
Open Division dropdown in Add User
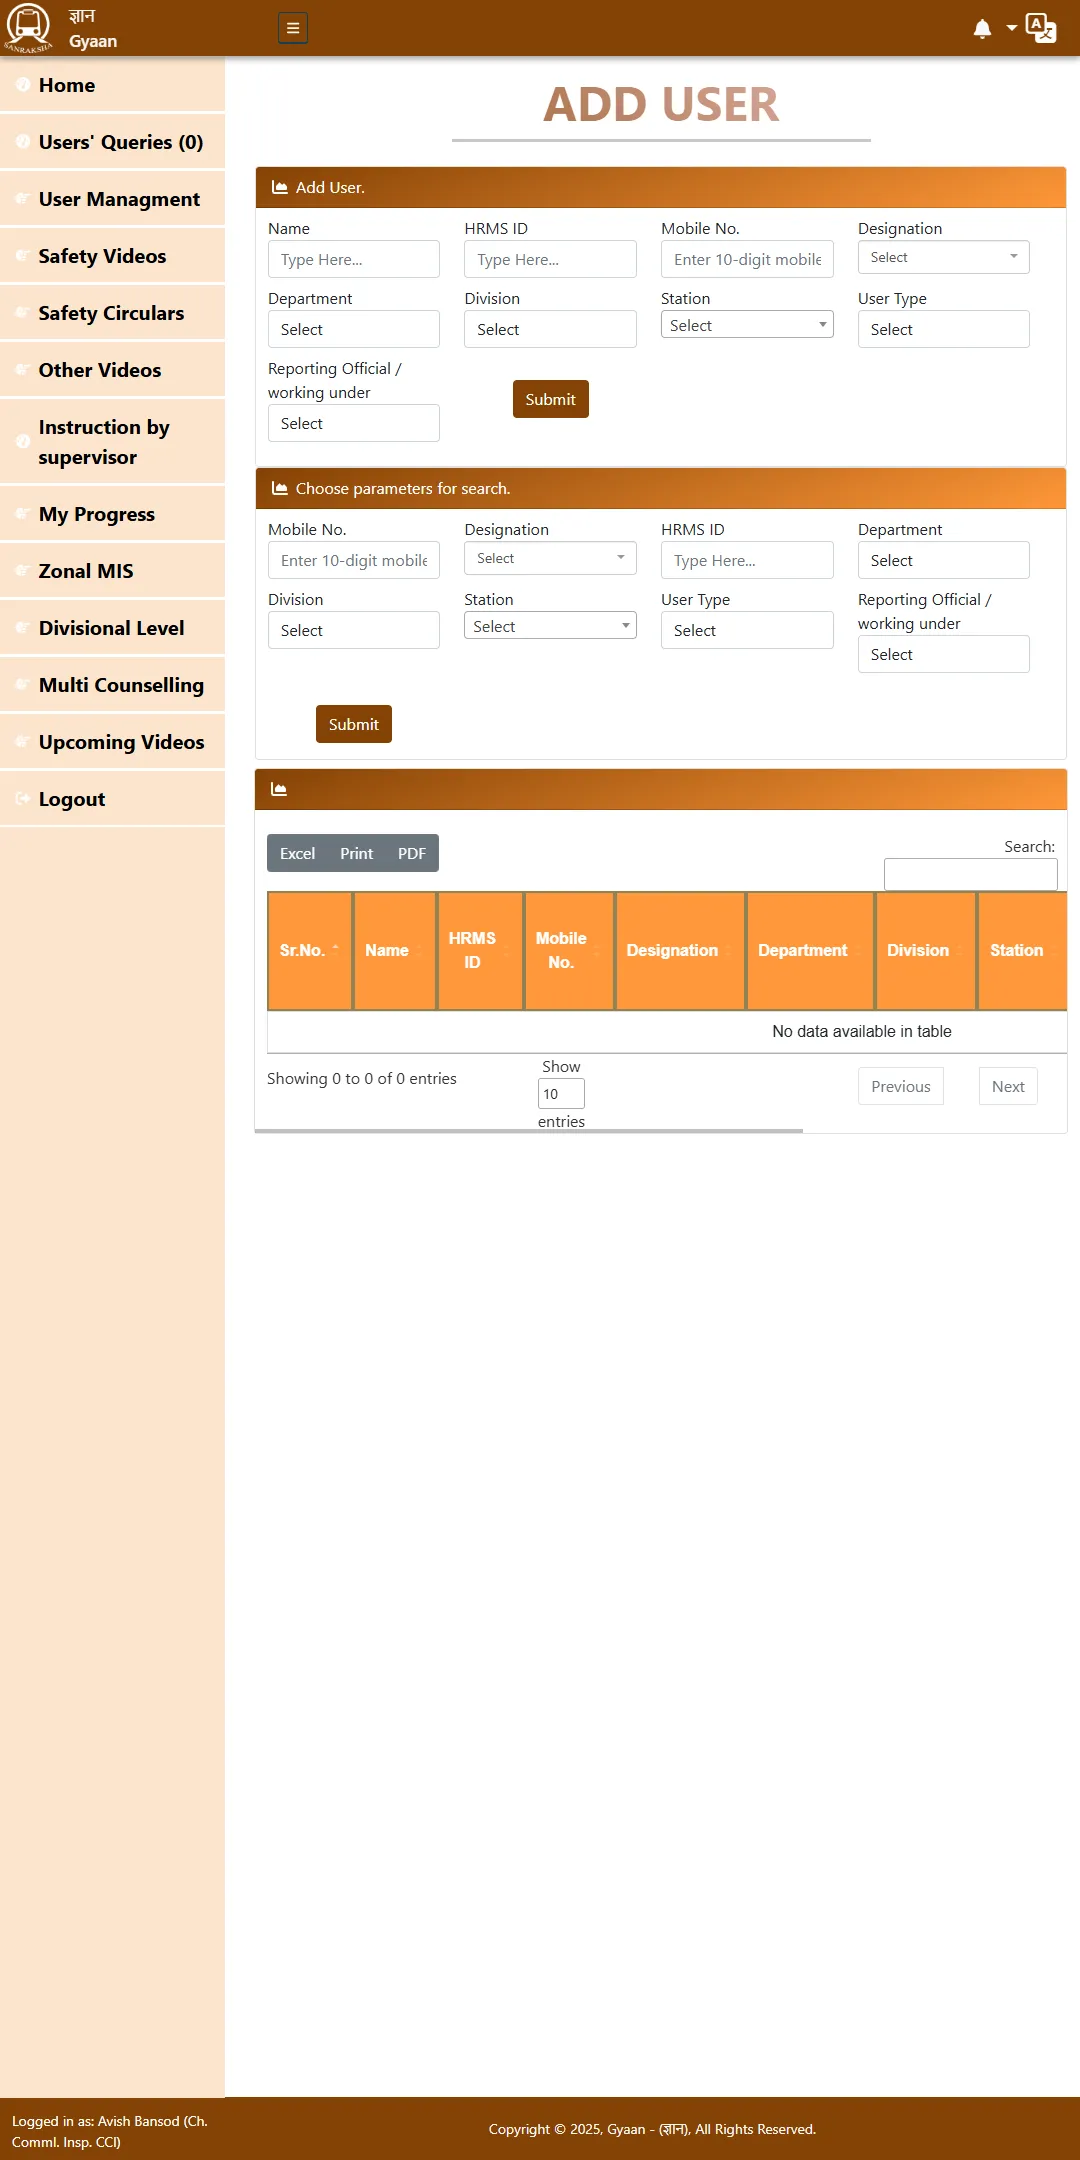(x=550, y=329)
